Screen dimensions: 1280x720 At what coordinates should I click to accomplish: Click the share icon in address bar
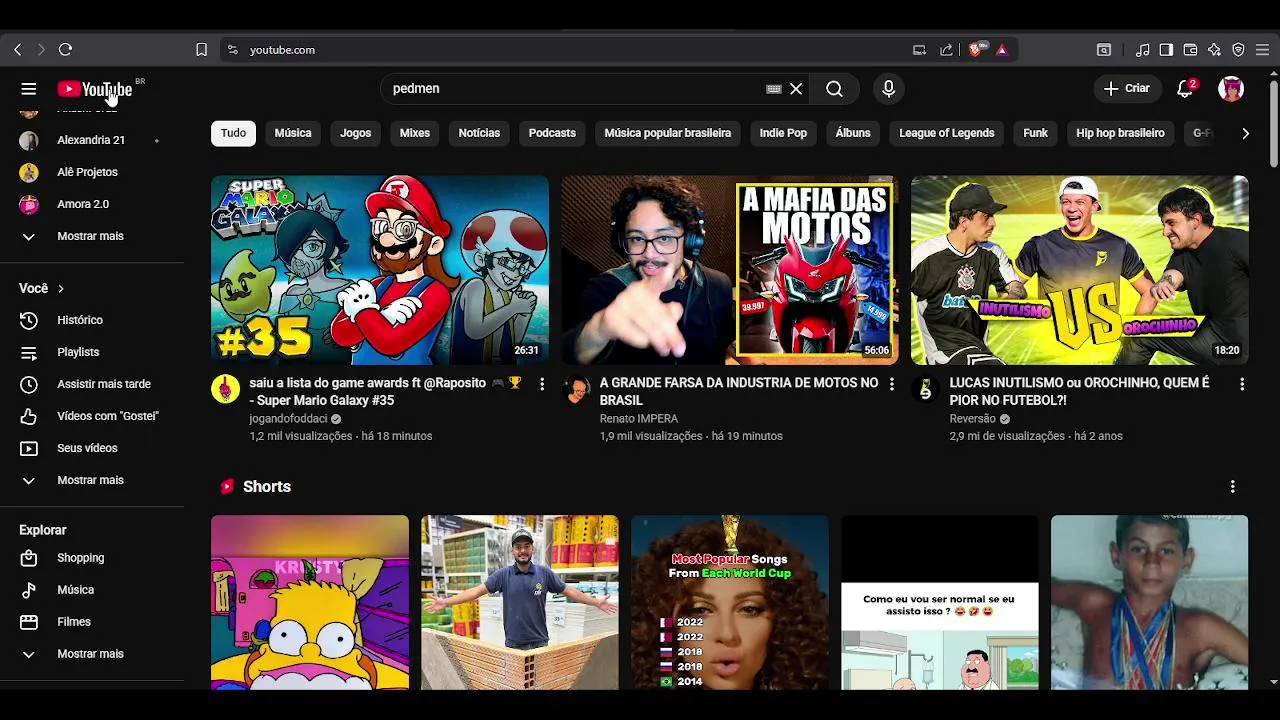click(x=946, y=50)
